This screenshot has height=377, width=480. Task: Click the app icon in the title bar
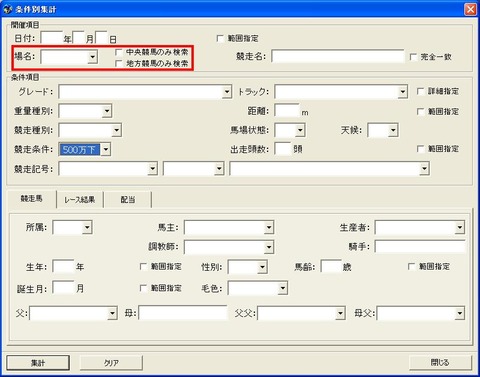(8, 9)
